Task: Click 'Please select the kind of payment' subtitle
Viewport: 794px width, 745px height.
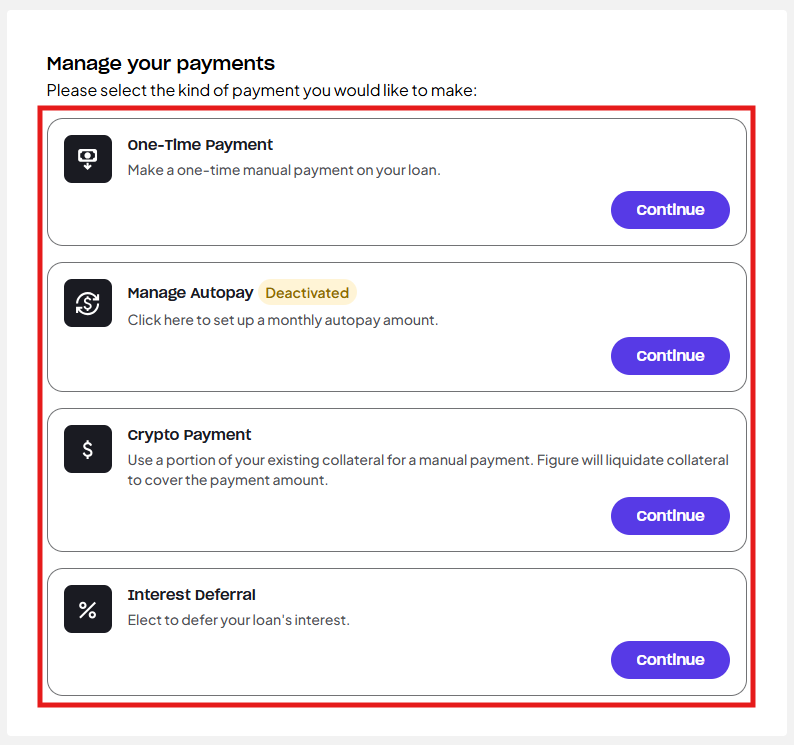Action: [262, 90]
